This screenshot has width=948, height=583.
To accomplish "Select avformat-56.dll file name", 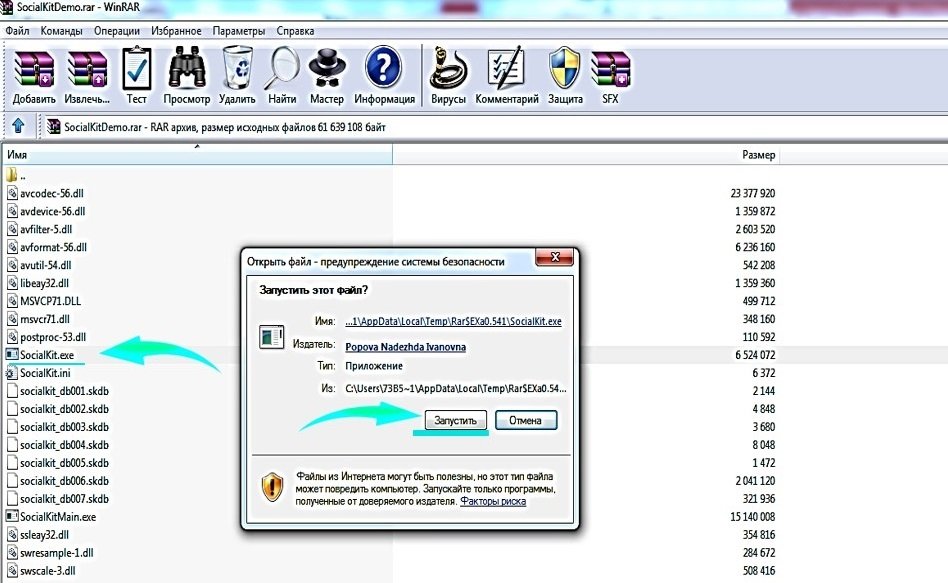I will pyautogui.click(x=53, y=247).
